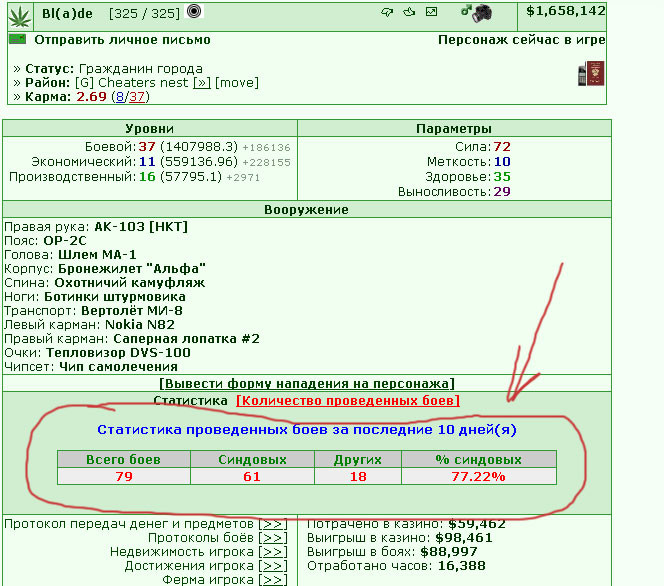Open >> next to Недвижимость игрока

(x=273, y=552)
